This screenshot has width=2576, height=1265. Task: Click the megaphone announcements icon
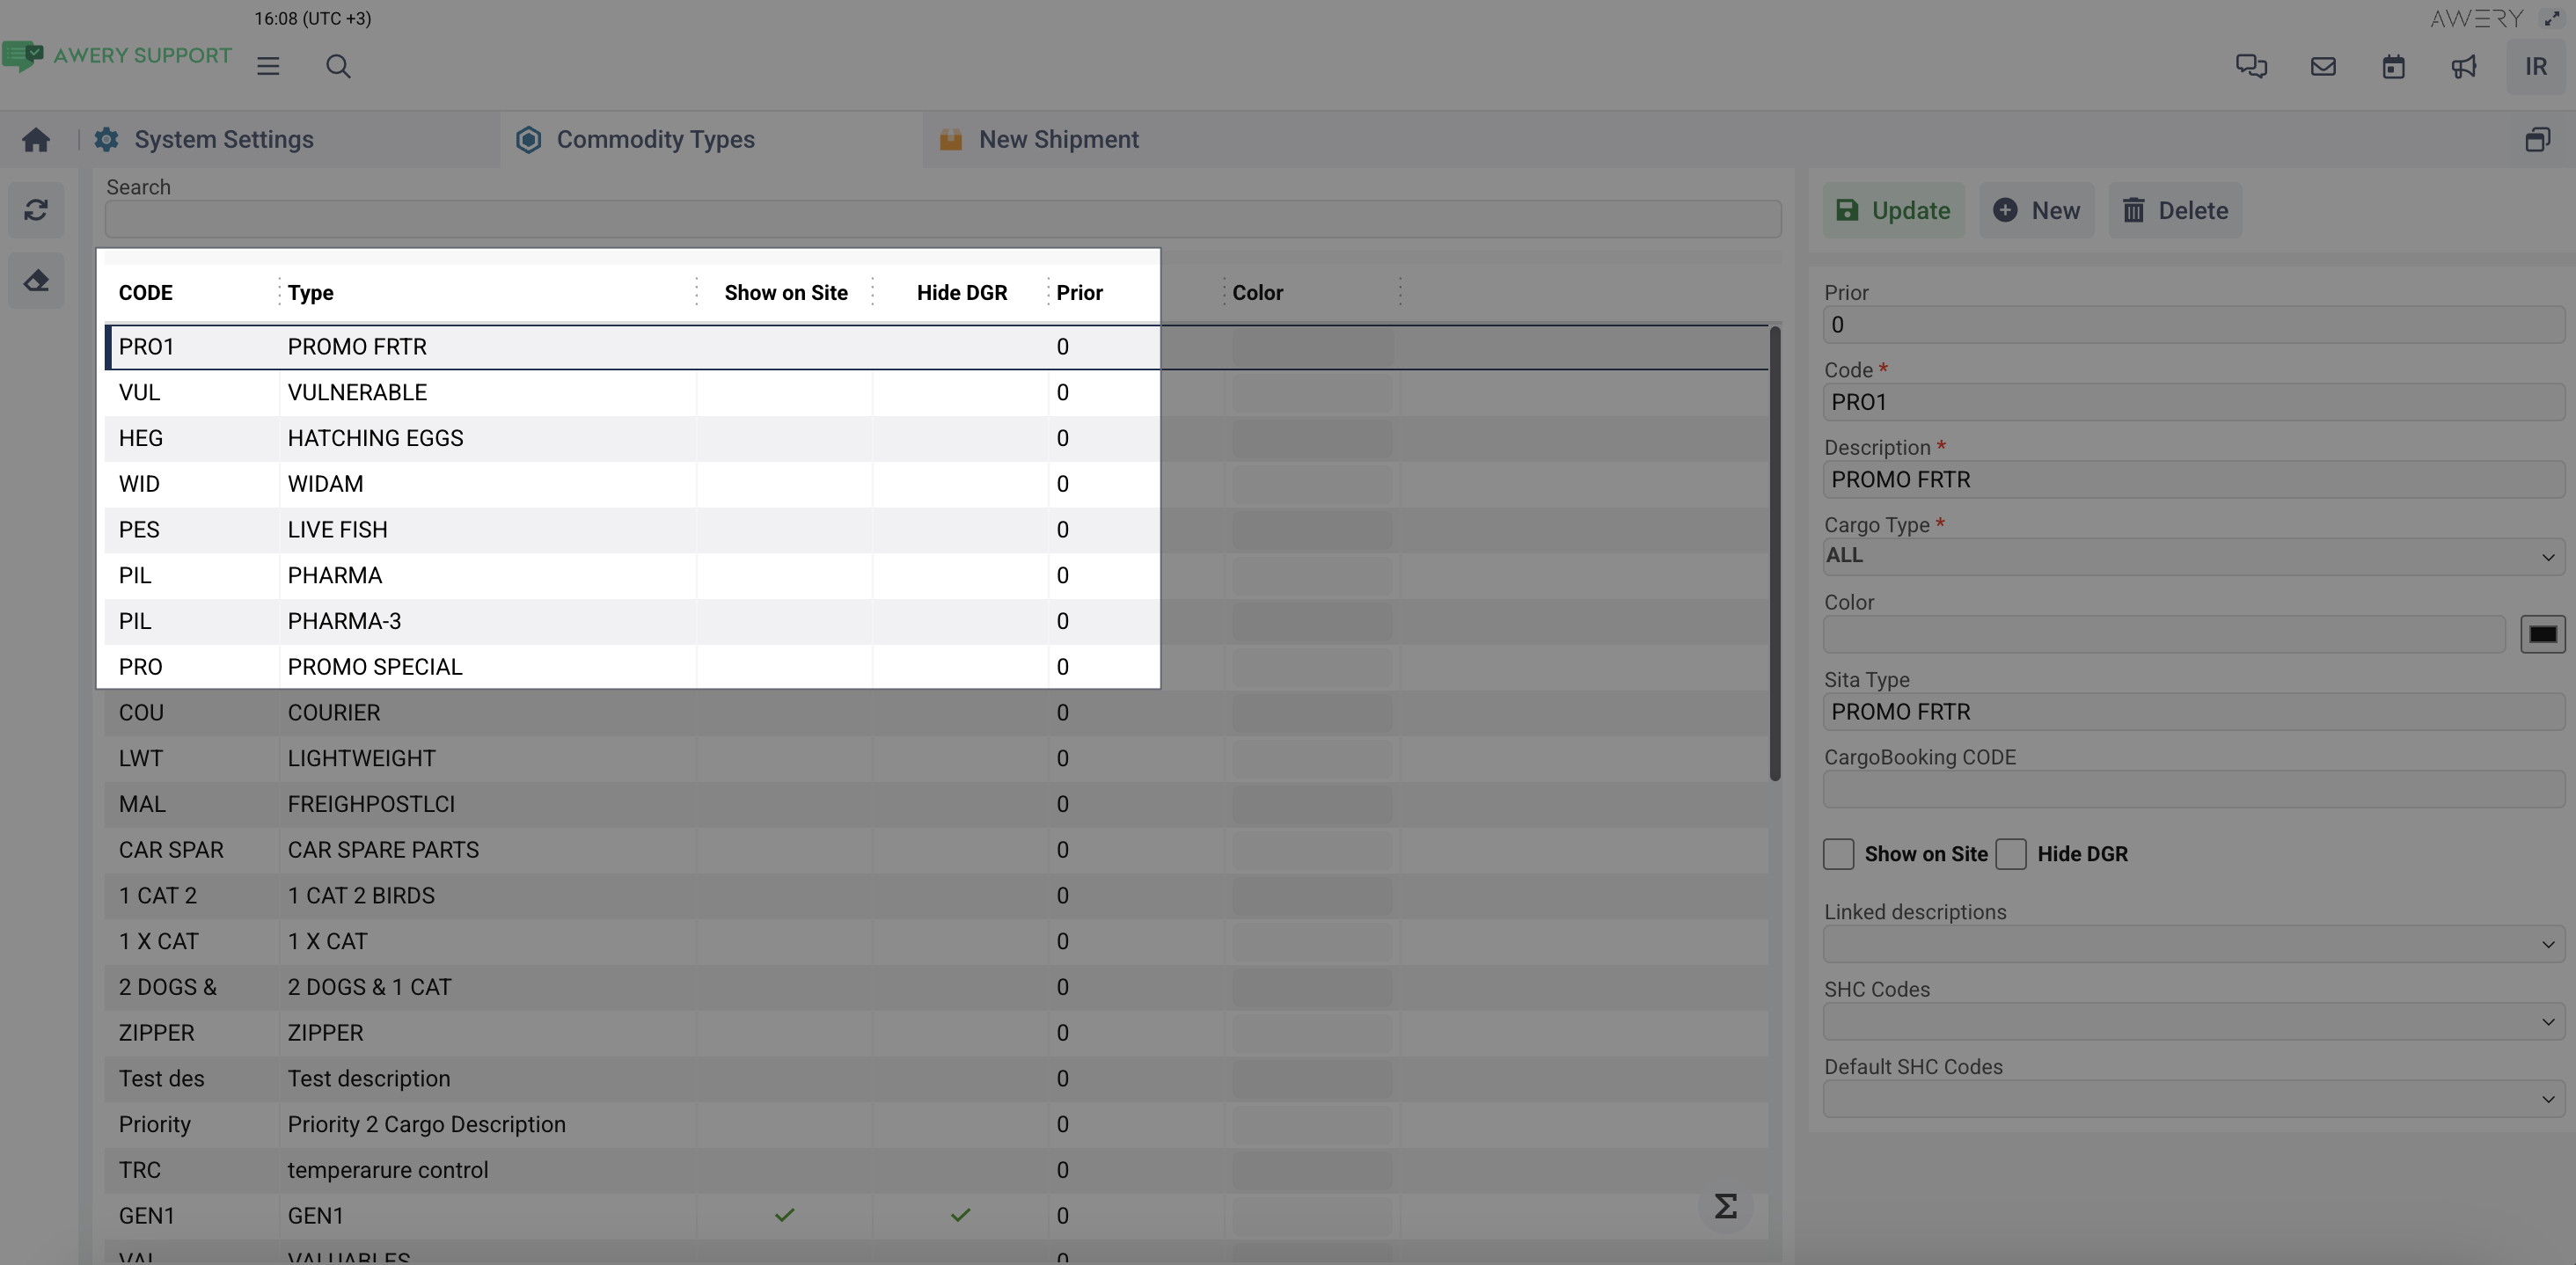click(x=2463, y=66)
